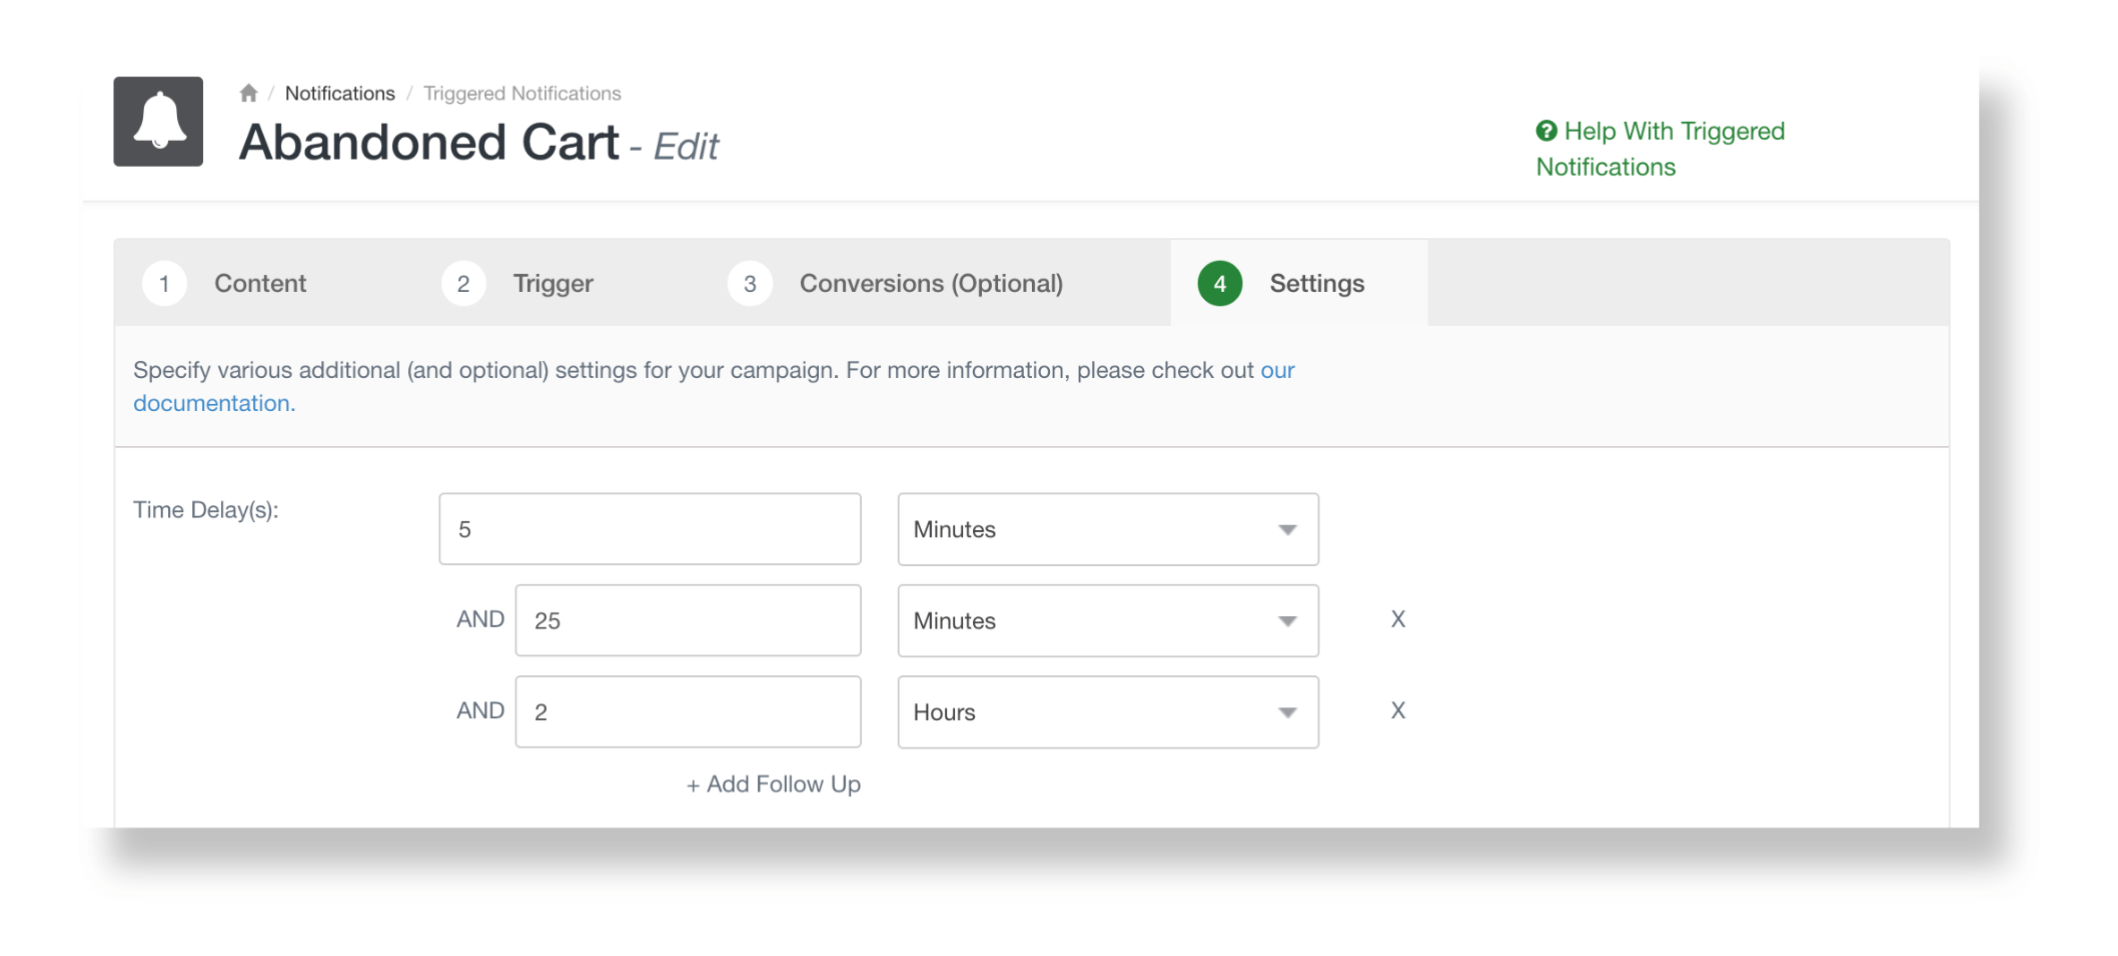
Task: Open the documentation link
Action: click(214, 403)
